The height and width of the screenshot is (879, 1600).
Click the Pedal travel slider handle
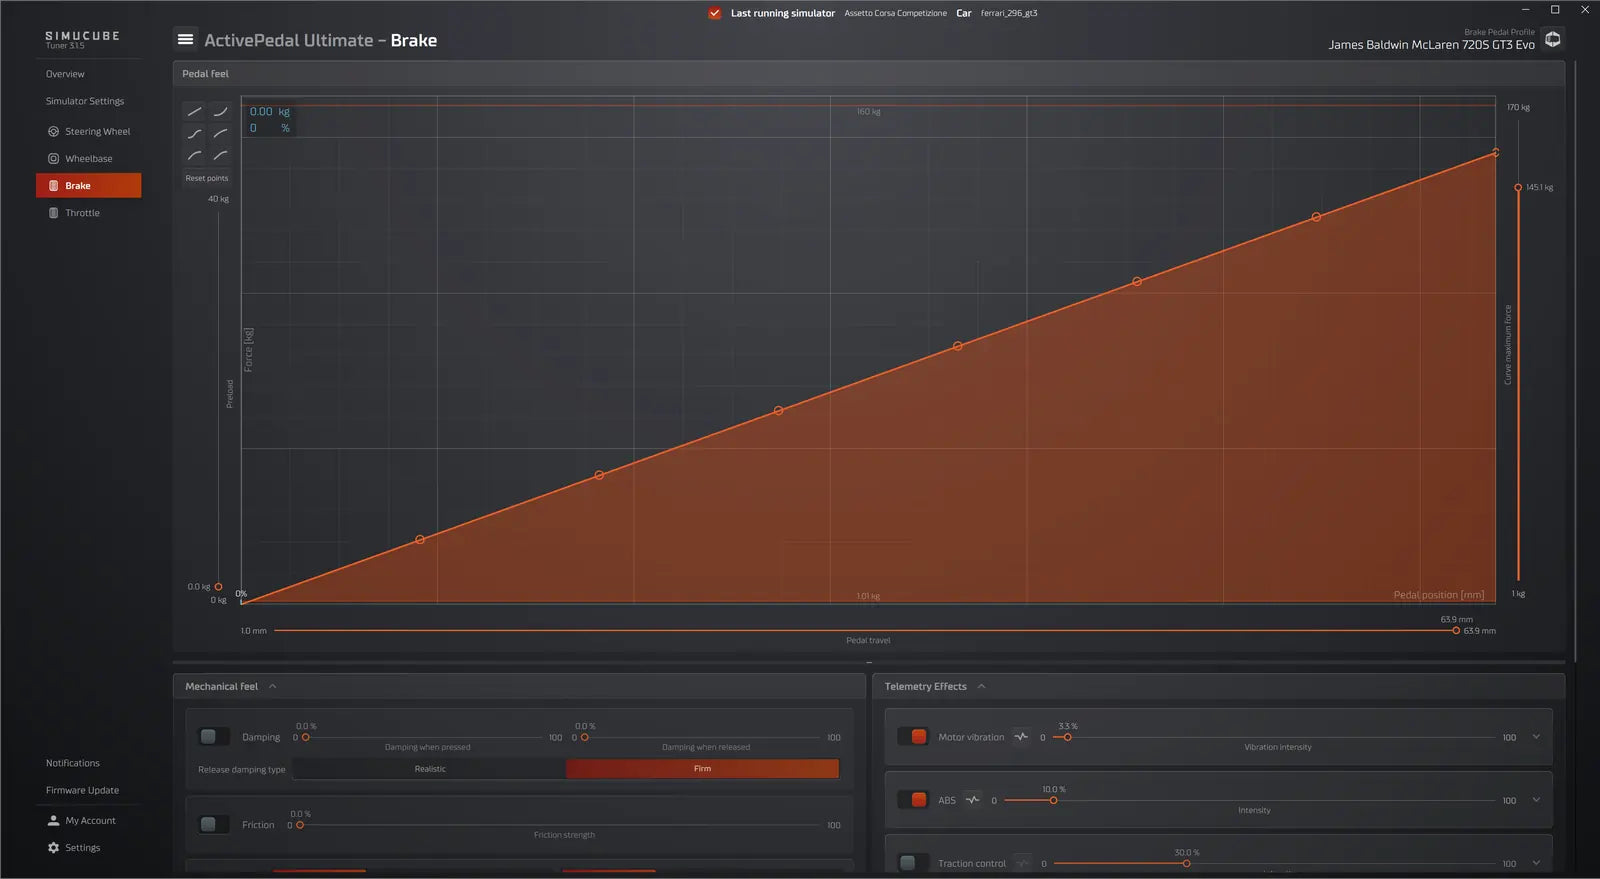pos(1456,631)
